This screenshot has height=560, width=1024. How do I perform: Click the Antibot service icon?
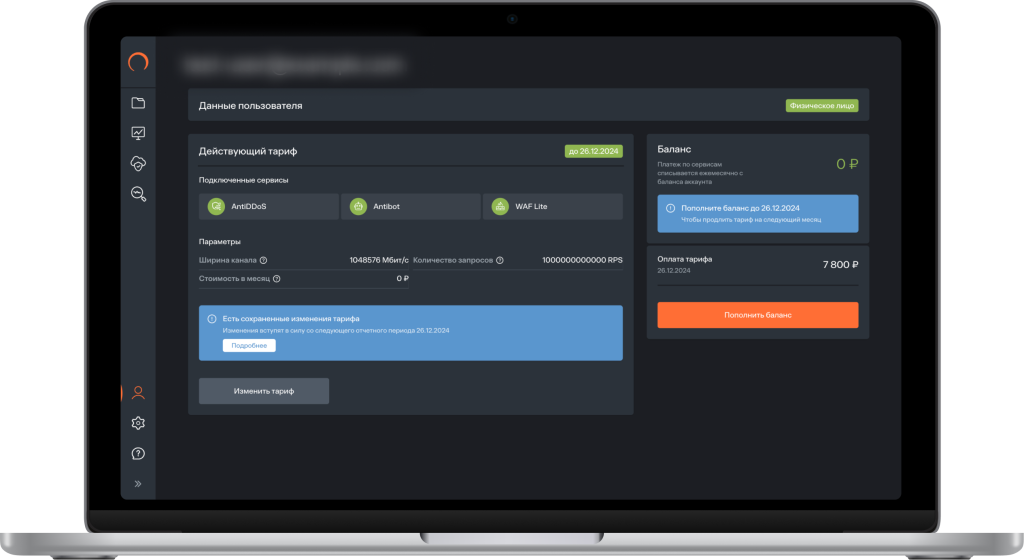coord(358,206)
